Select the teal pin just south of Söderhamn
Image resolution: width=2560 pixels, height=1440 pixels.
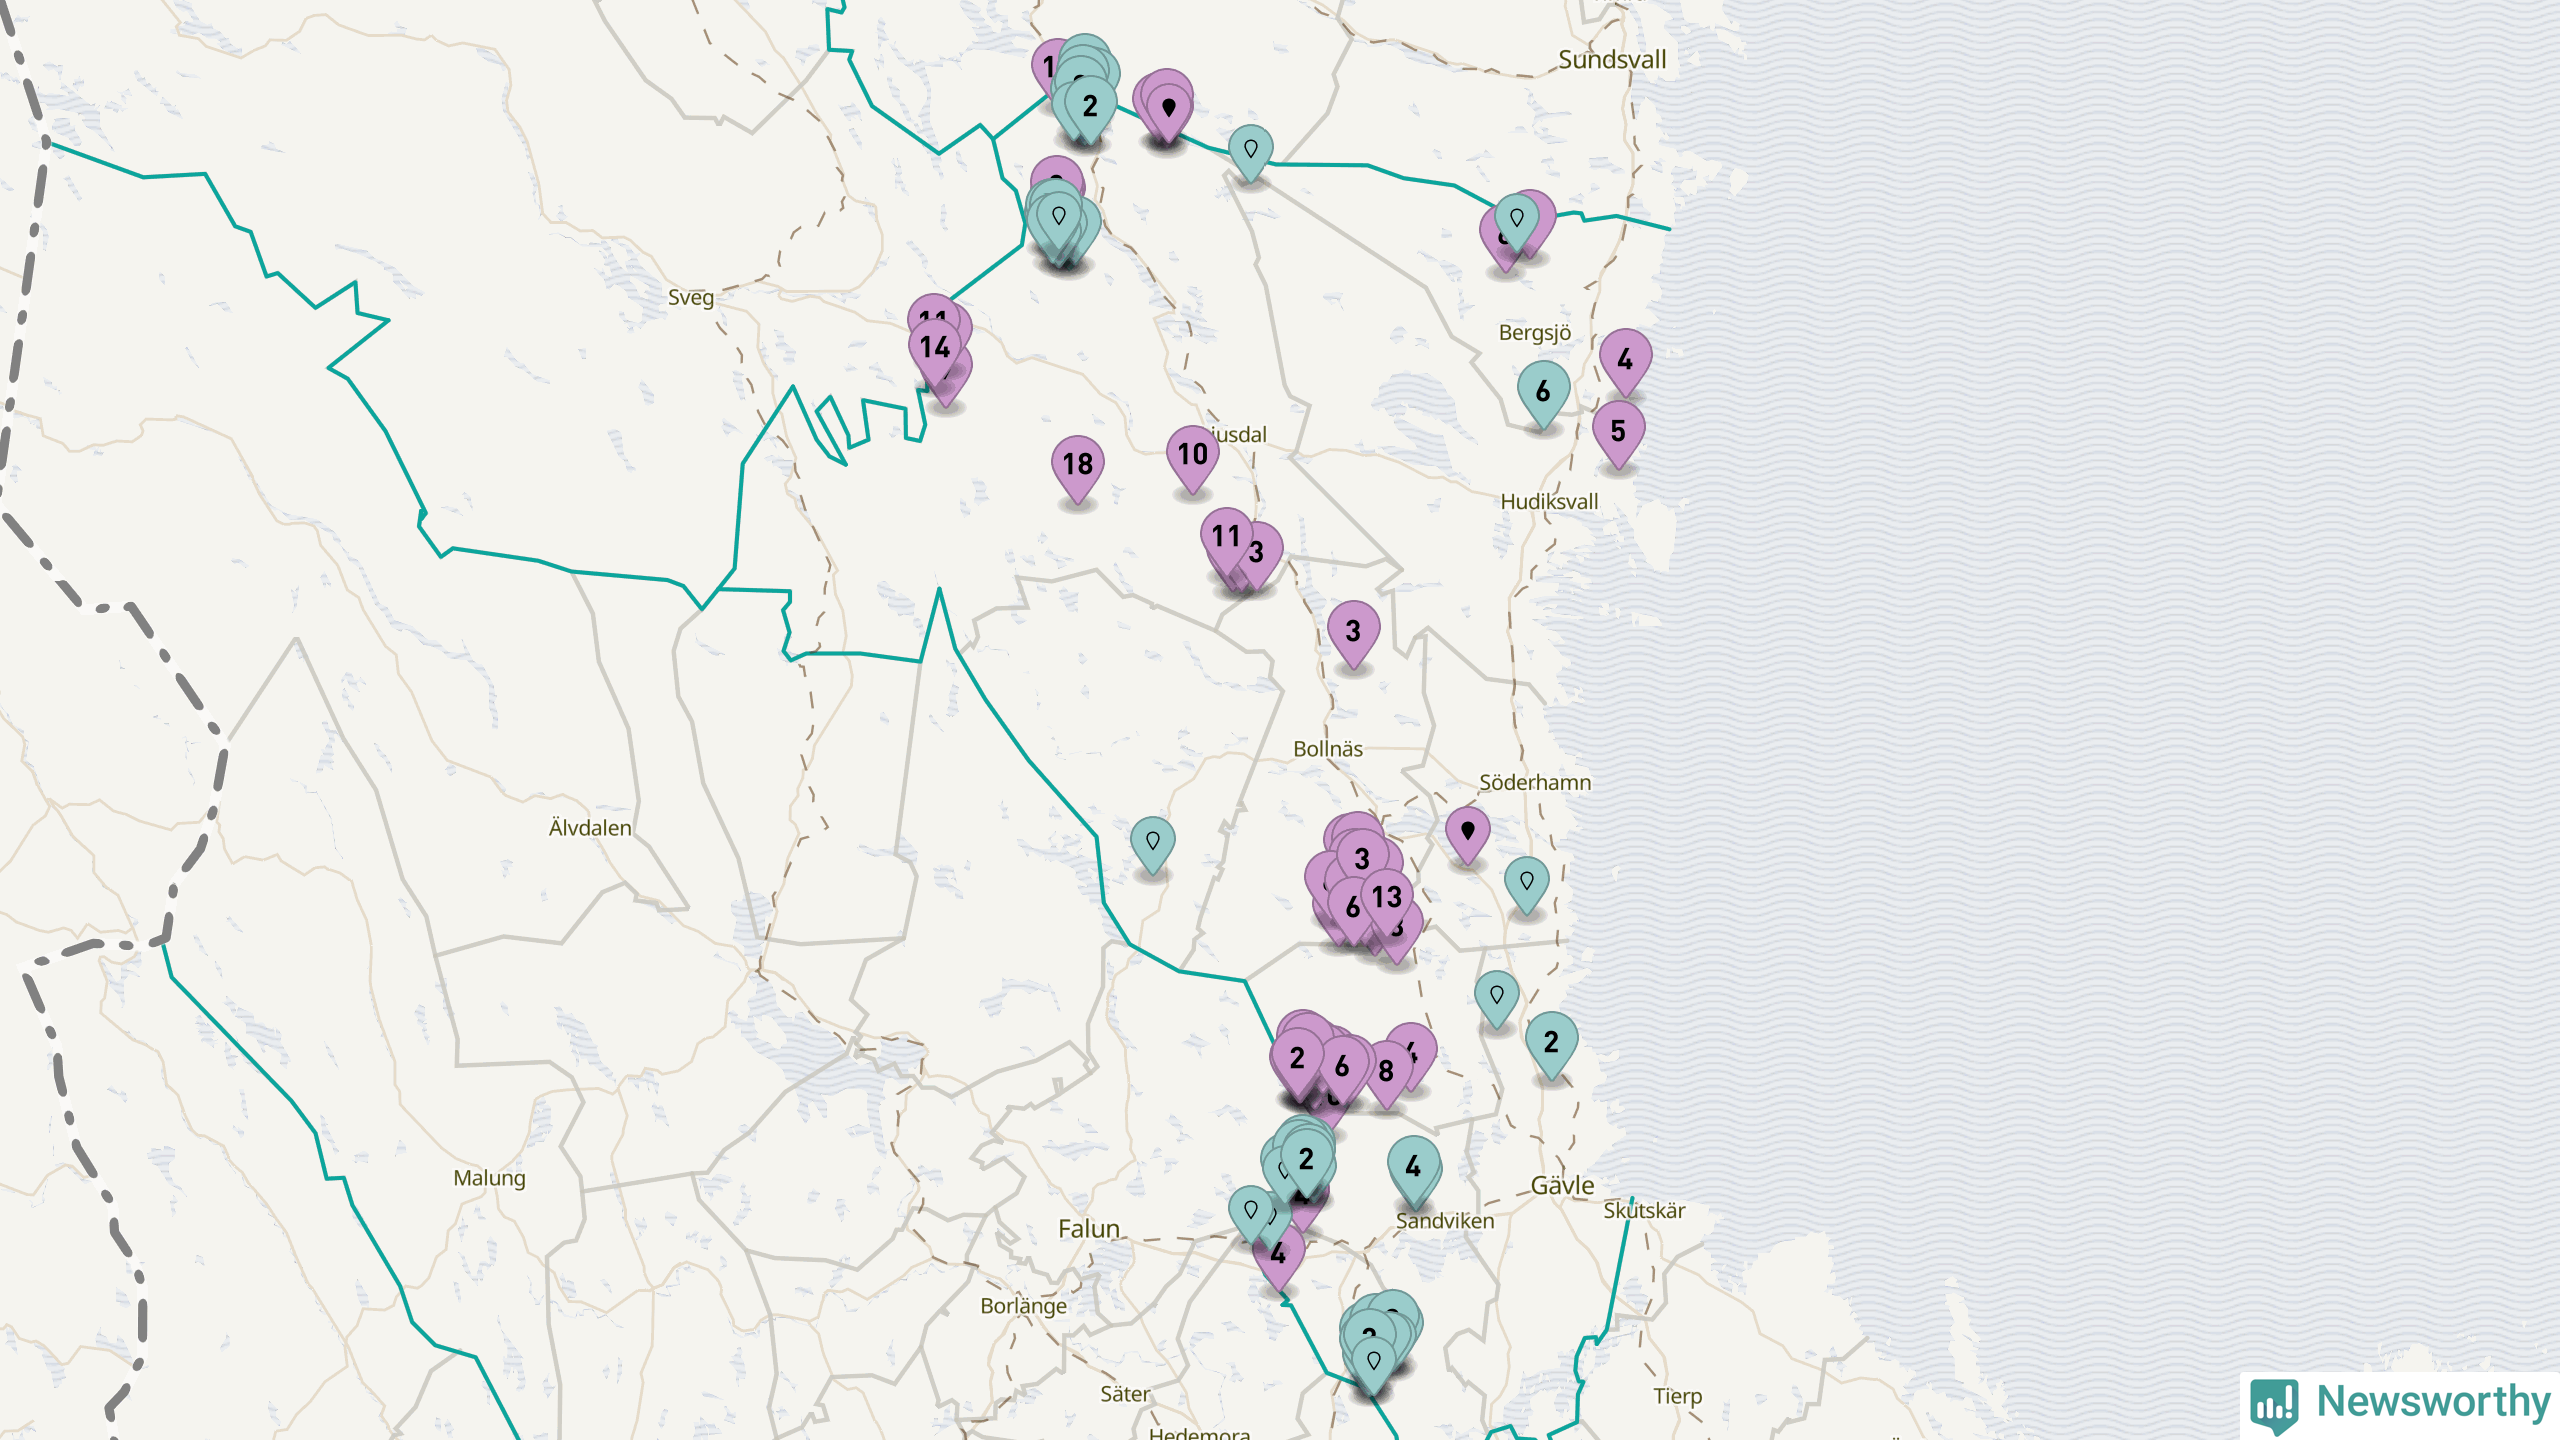click(x=1526, y=886)
